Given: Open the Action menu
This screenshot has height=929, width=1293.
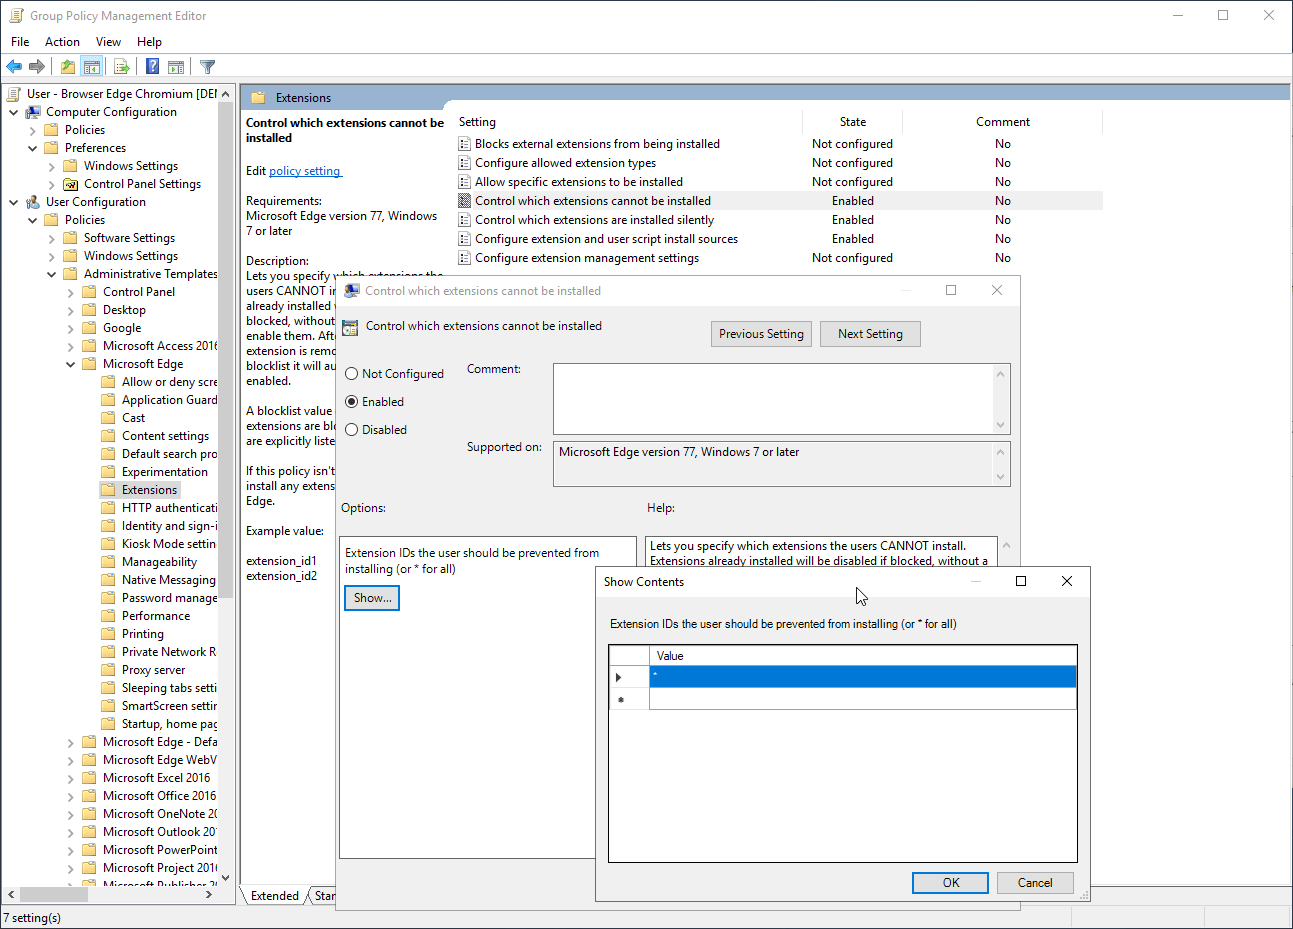Looking at the screenshot, I should [x=62, y=41].
